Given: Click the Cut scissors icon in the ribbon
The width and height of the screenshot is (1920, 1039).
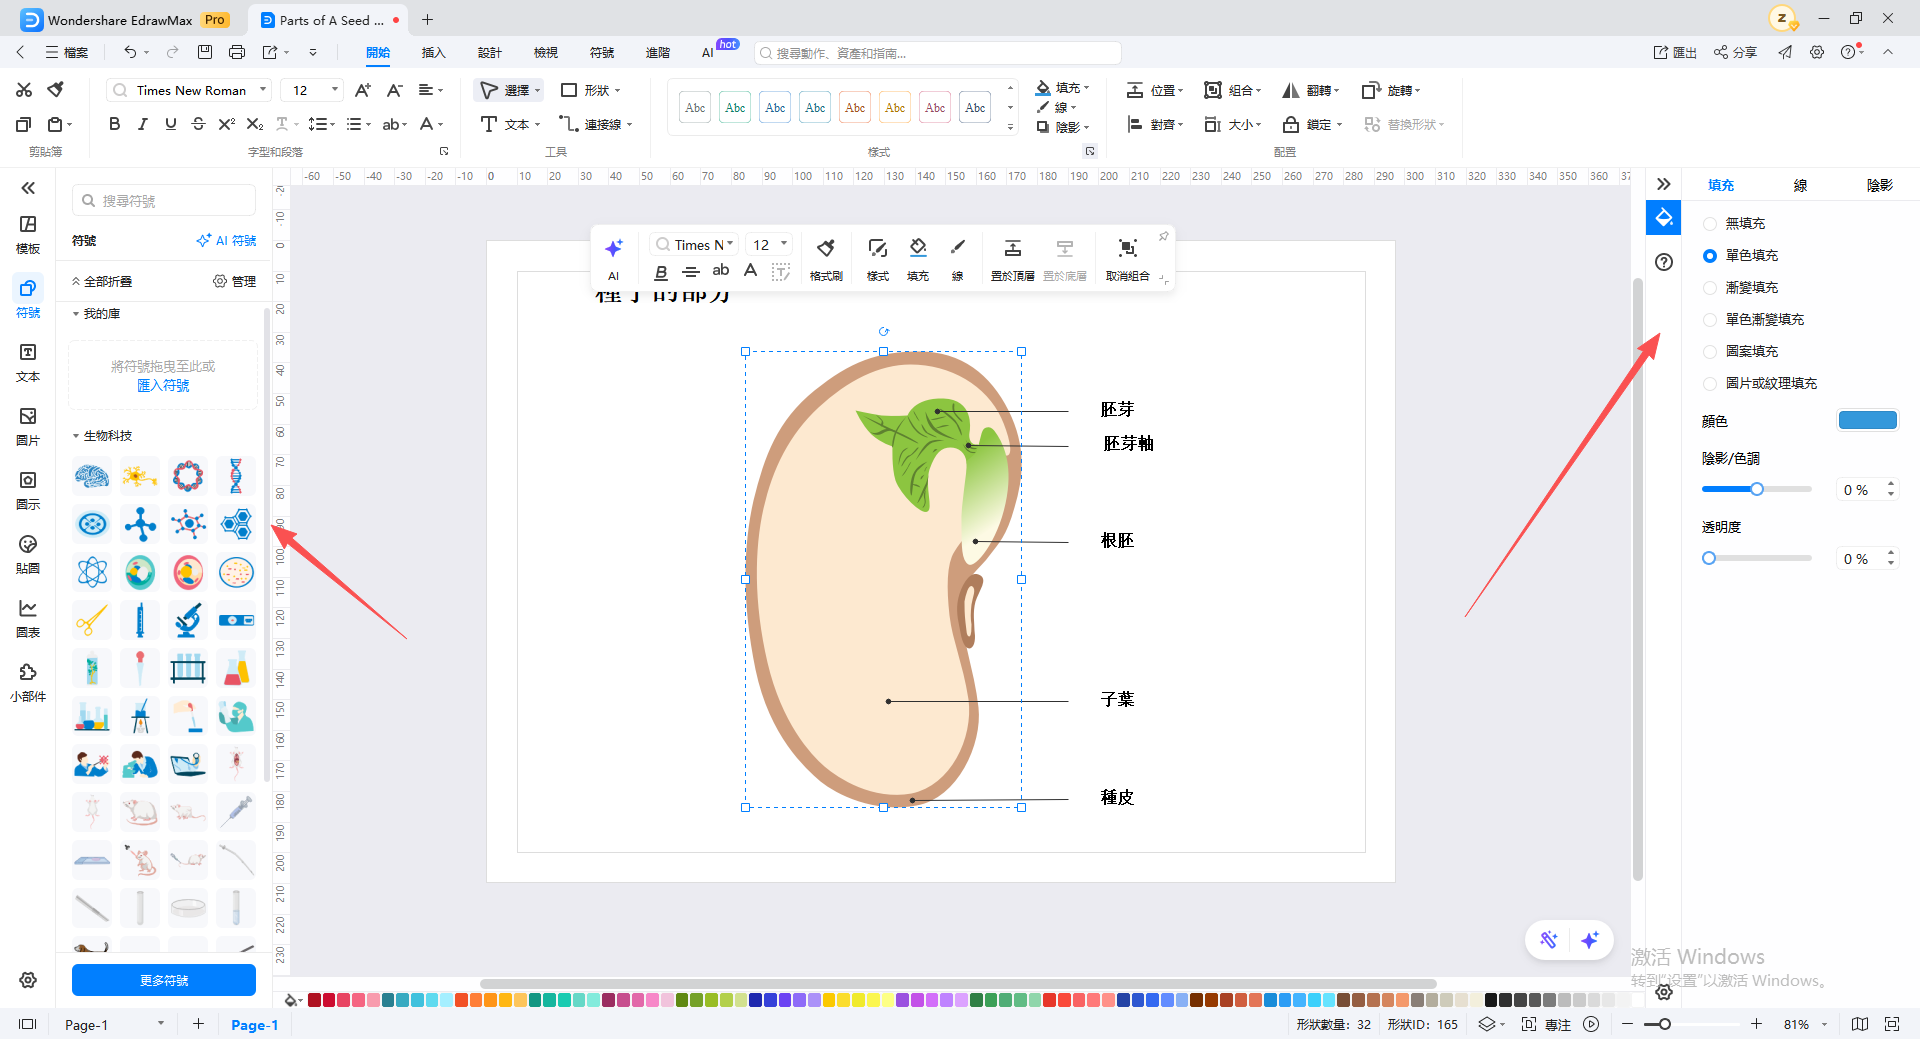Looking at the screenshot, I should [x=24, y=90].
